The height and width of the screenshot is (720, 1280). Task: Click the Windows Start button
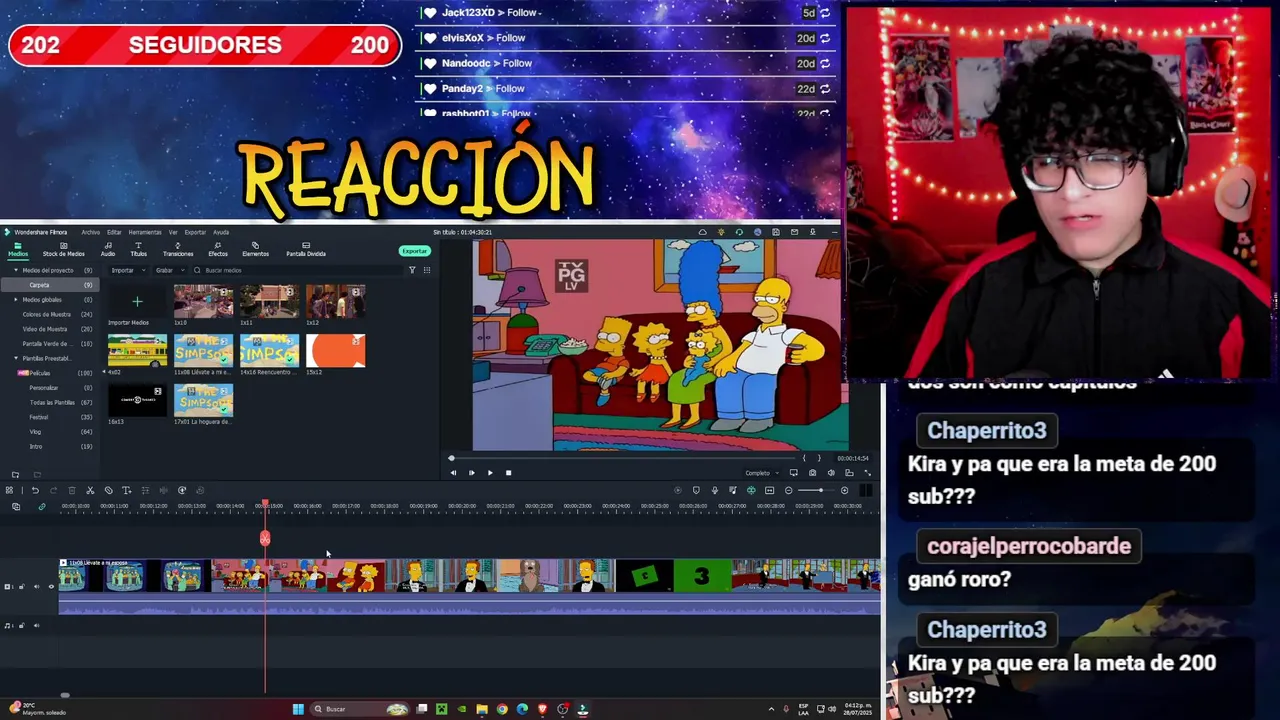pyautogui.click(x=297, y=709)
